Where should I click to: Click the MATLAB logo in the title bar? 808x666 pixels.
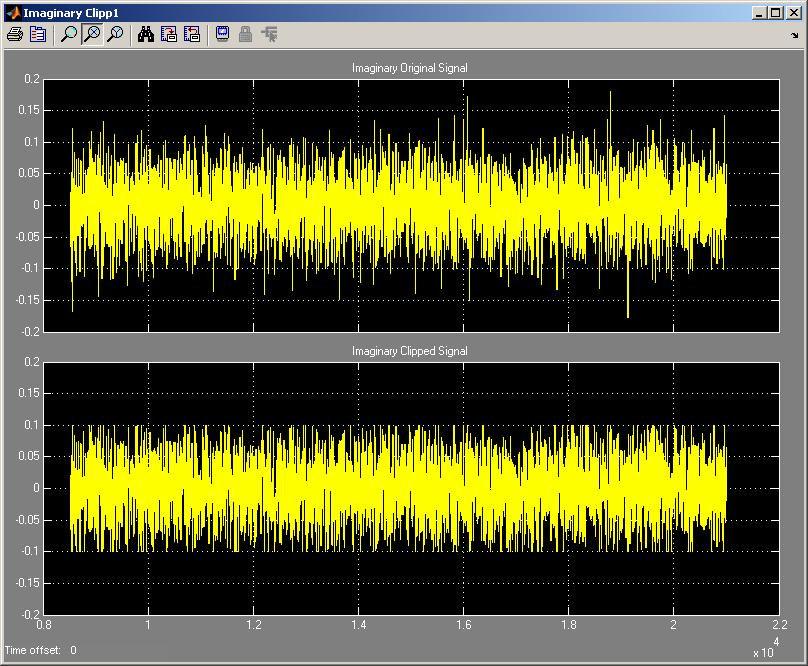12,13
